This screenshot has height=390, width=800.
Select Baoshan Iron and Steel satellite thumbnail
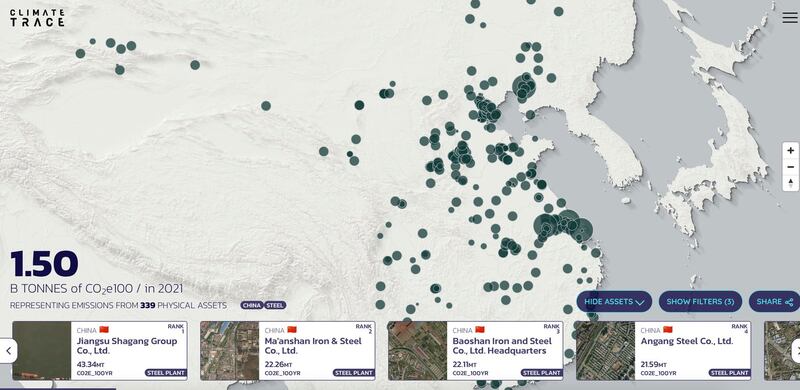tap(417, 351)
